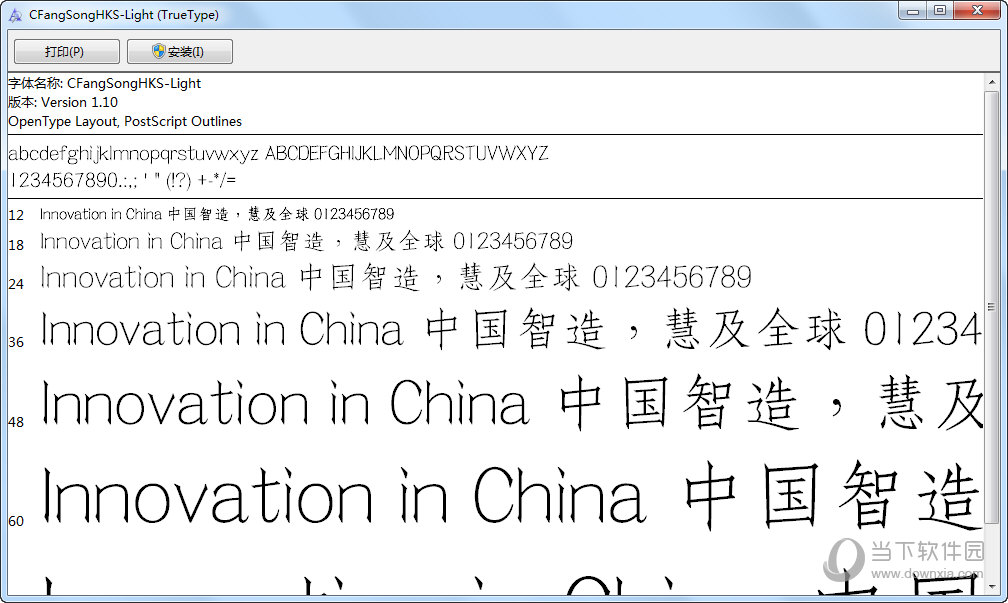Click the 12-point Innovation in China sample
The height and width of the screenshot is (603, 1008).
[217, 214]
